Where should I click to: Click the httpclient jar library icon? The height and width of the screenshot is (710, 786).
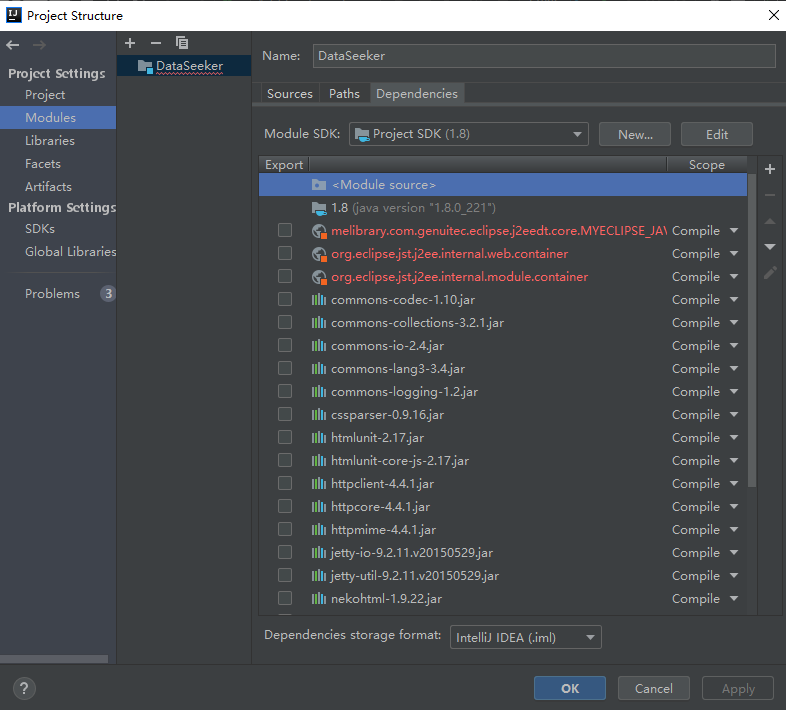[x=319, y=484]
